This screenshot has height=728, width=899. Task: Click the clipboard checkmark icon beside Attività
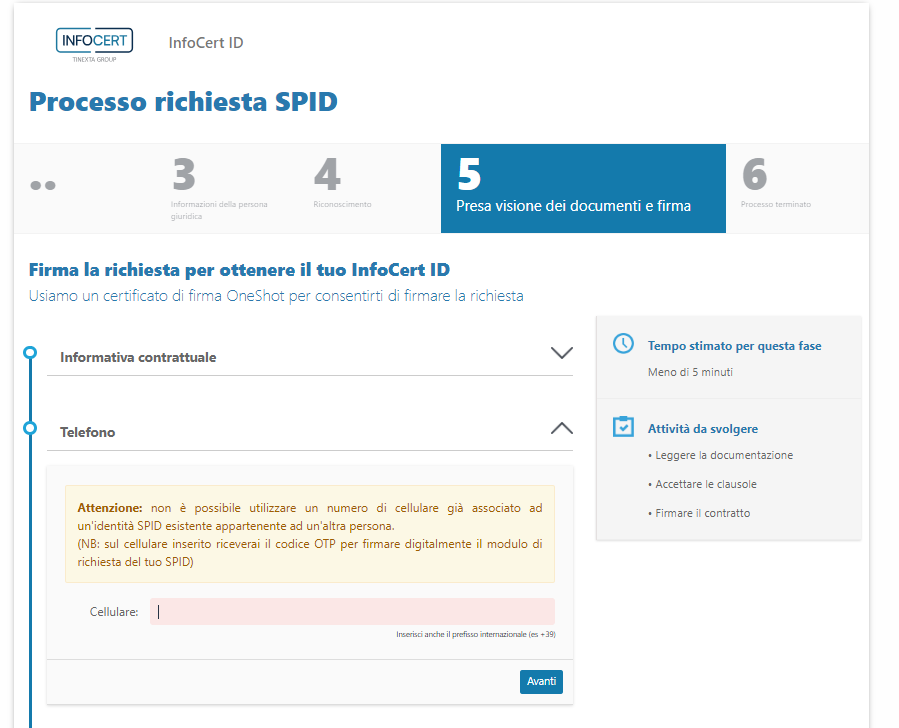tap(623, 427)
